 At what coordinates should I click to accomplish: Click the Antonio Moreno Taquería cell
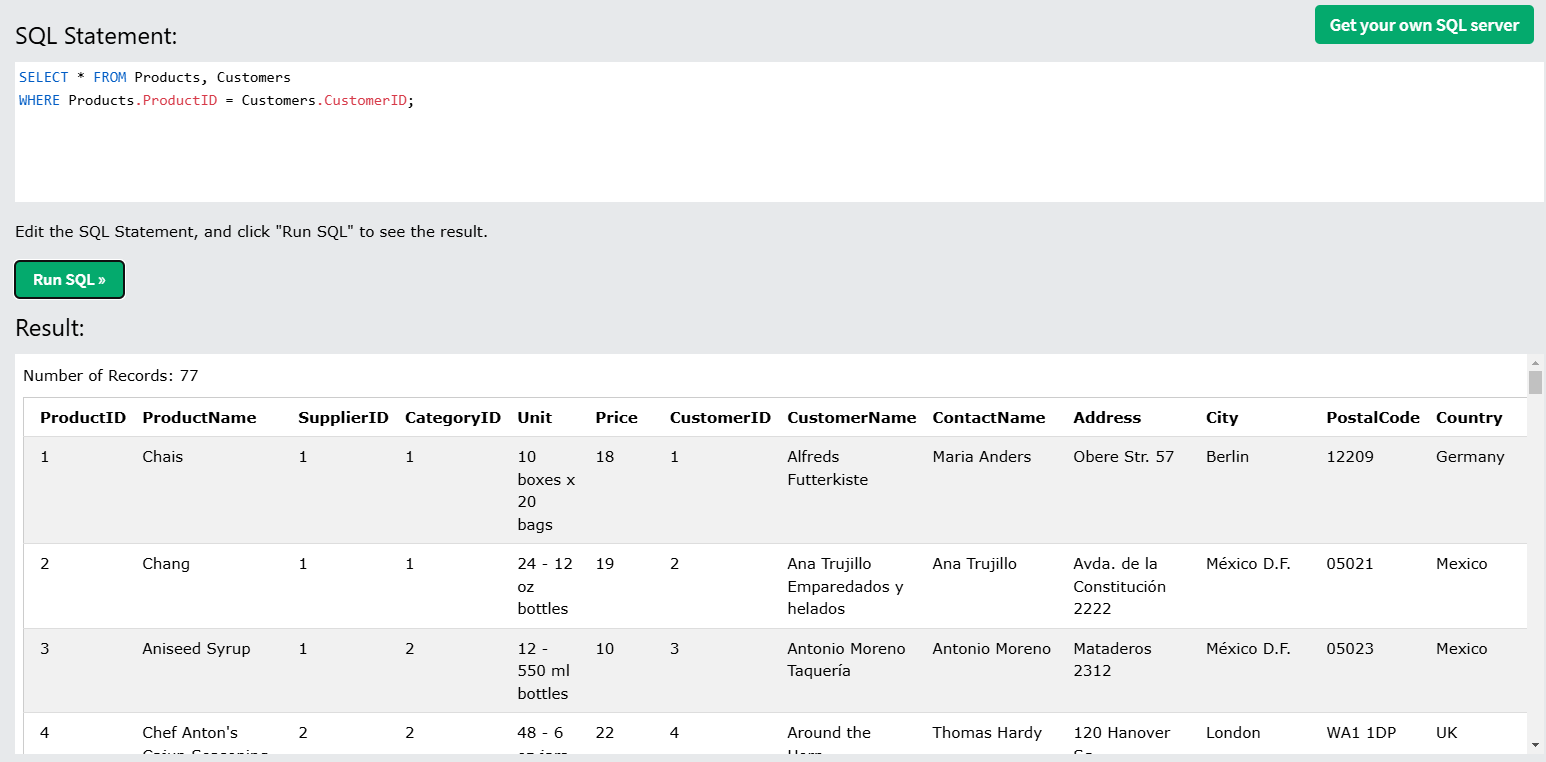(x=846, y=660)
